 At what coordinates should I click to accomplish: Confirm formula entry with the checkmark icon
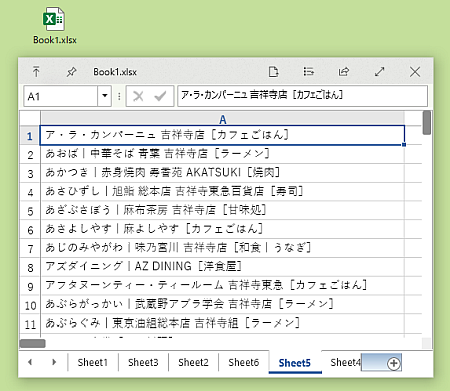(160, 96)
